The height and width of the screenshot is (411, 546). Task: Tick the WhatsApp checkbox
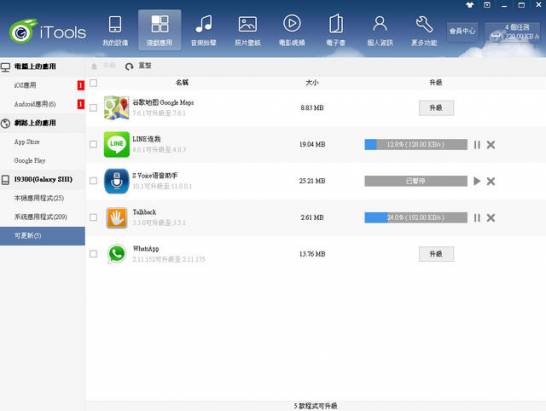(93, 254)
